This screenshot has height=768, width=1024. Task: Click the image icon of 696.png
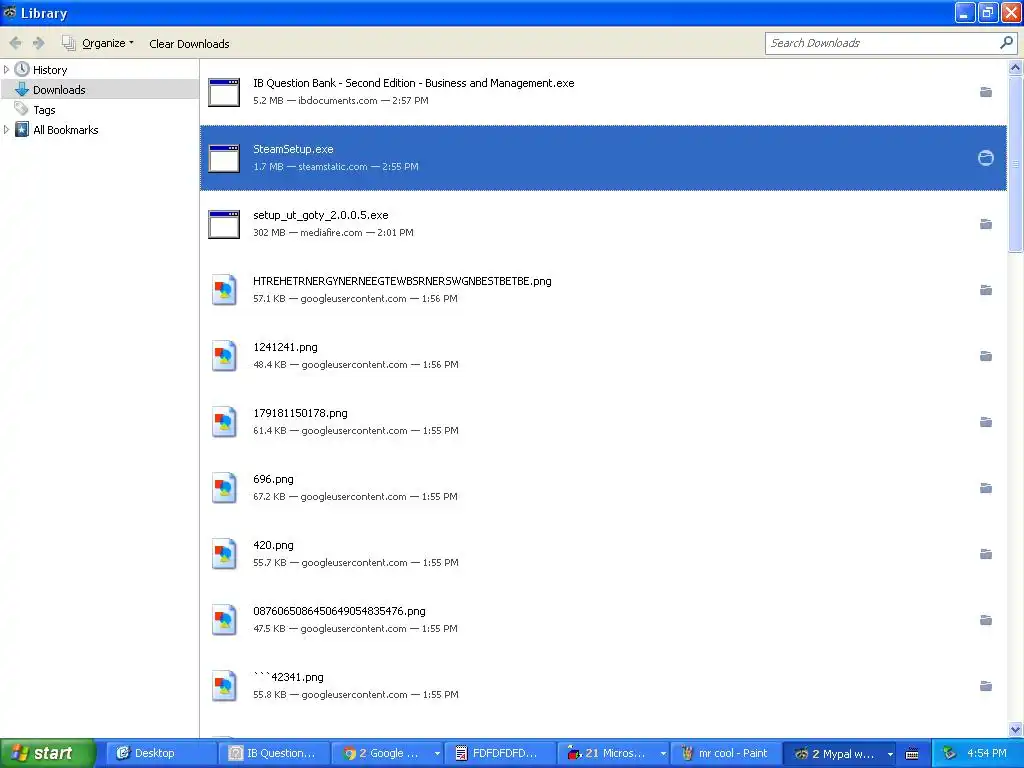pyautogui.click(x=224, y=488)
